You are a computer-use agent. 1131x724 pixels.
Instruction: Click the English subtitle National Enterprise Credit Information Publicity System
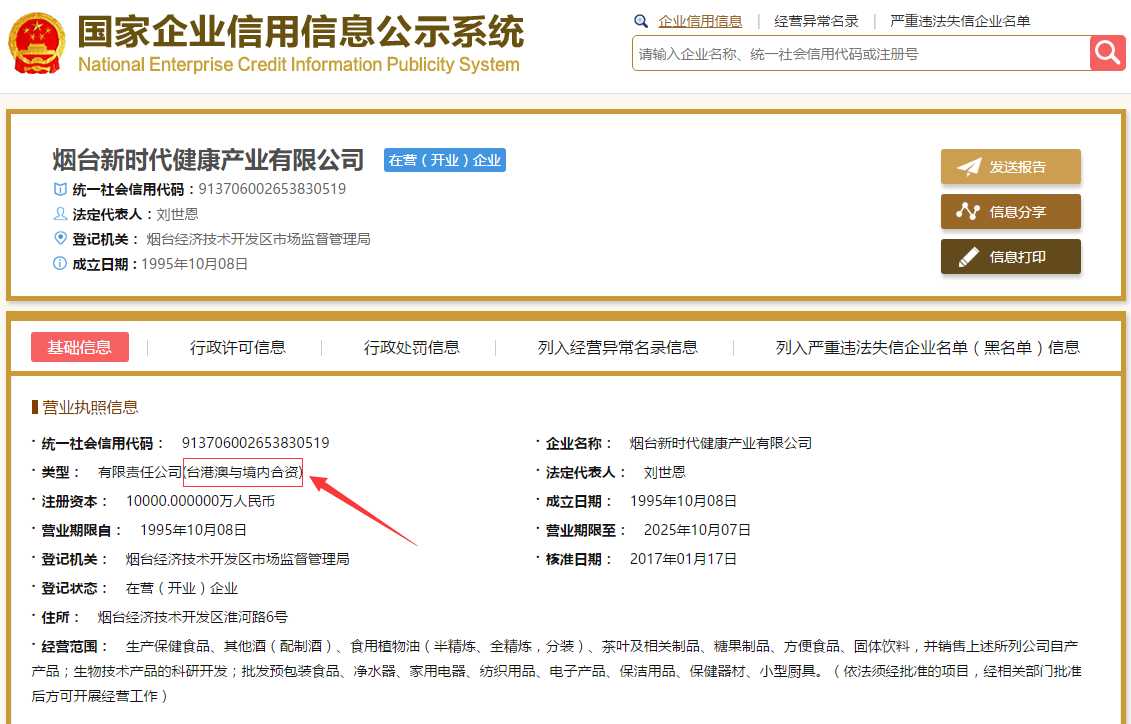(299, 64)
